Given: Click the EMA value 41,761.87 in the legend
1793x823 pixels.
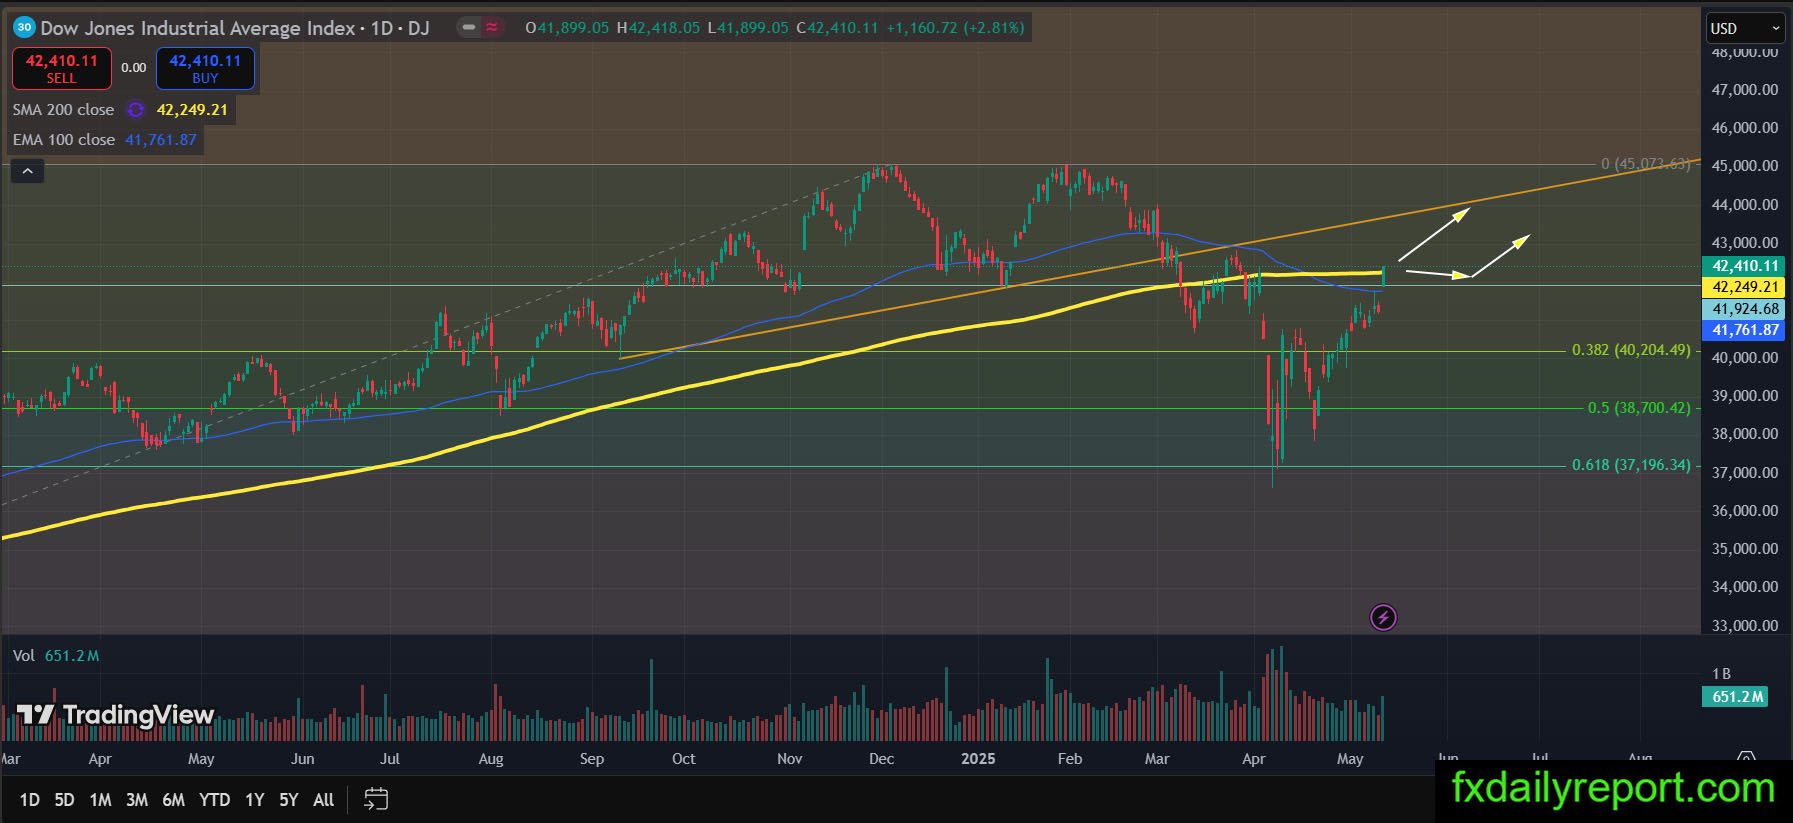Looking at the screenshot, I should 161,140.
